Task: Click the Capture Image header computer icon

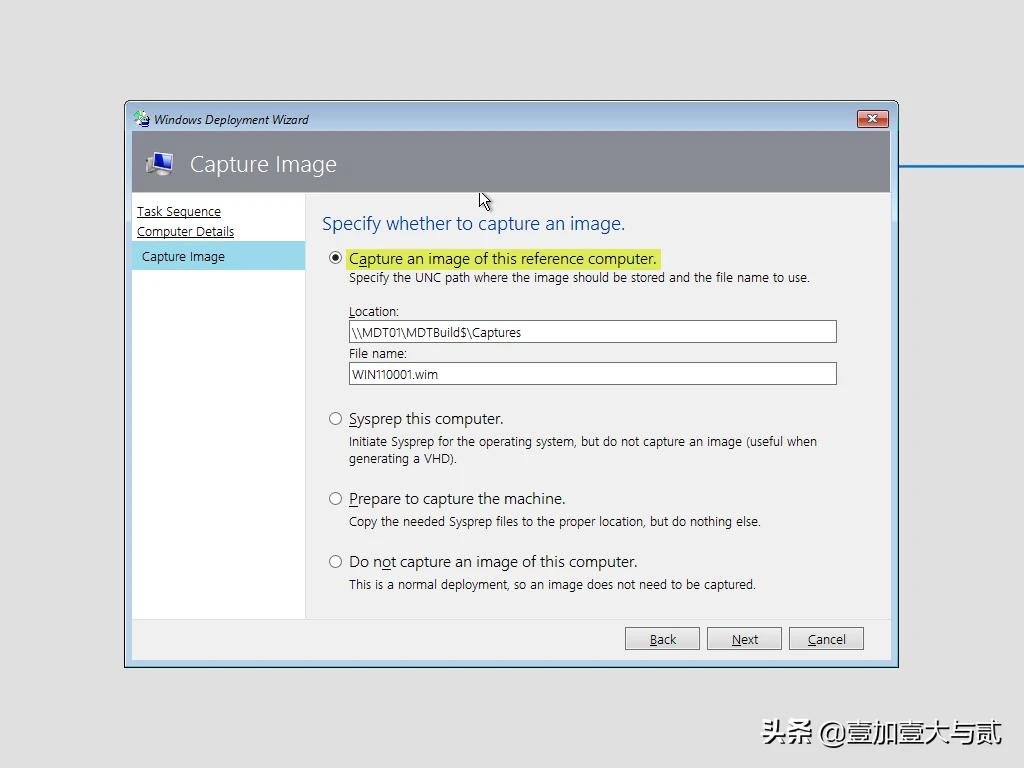Action: coord(159,163)
